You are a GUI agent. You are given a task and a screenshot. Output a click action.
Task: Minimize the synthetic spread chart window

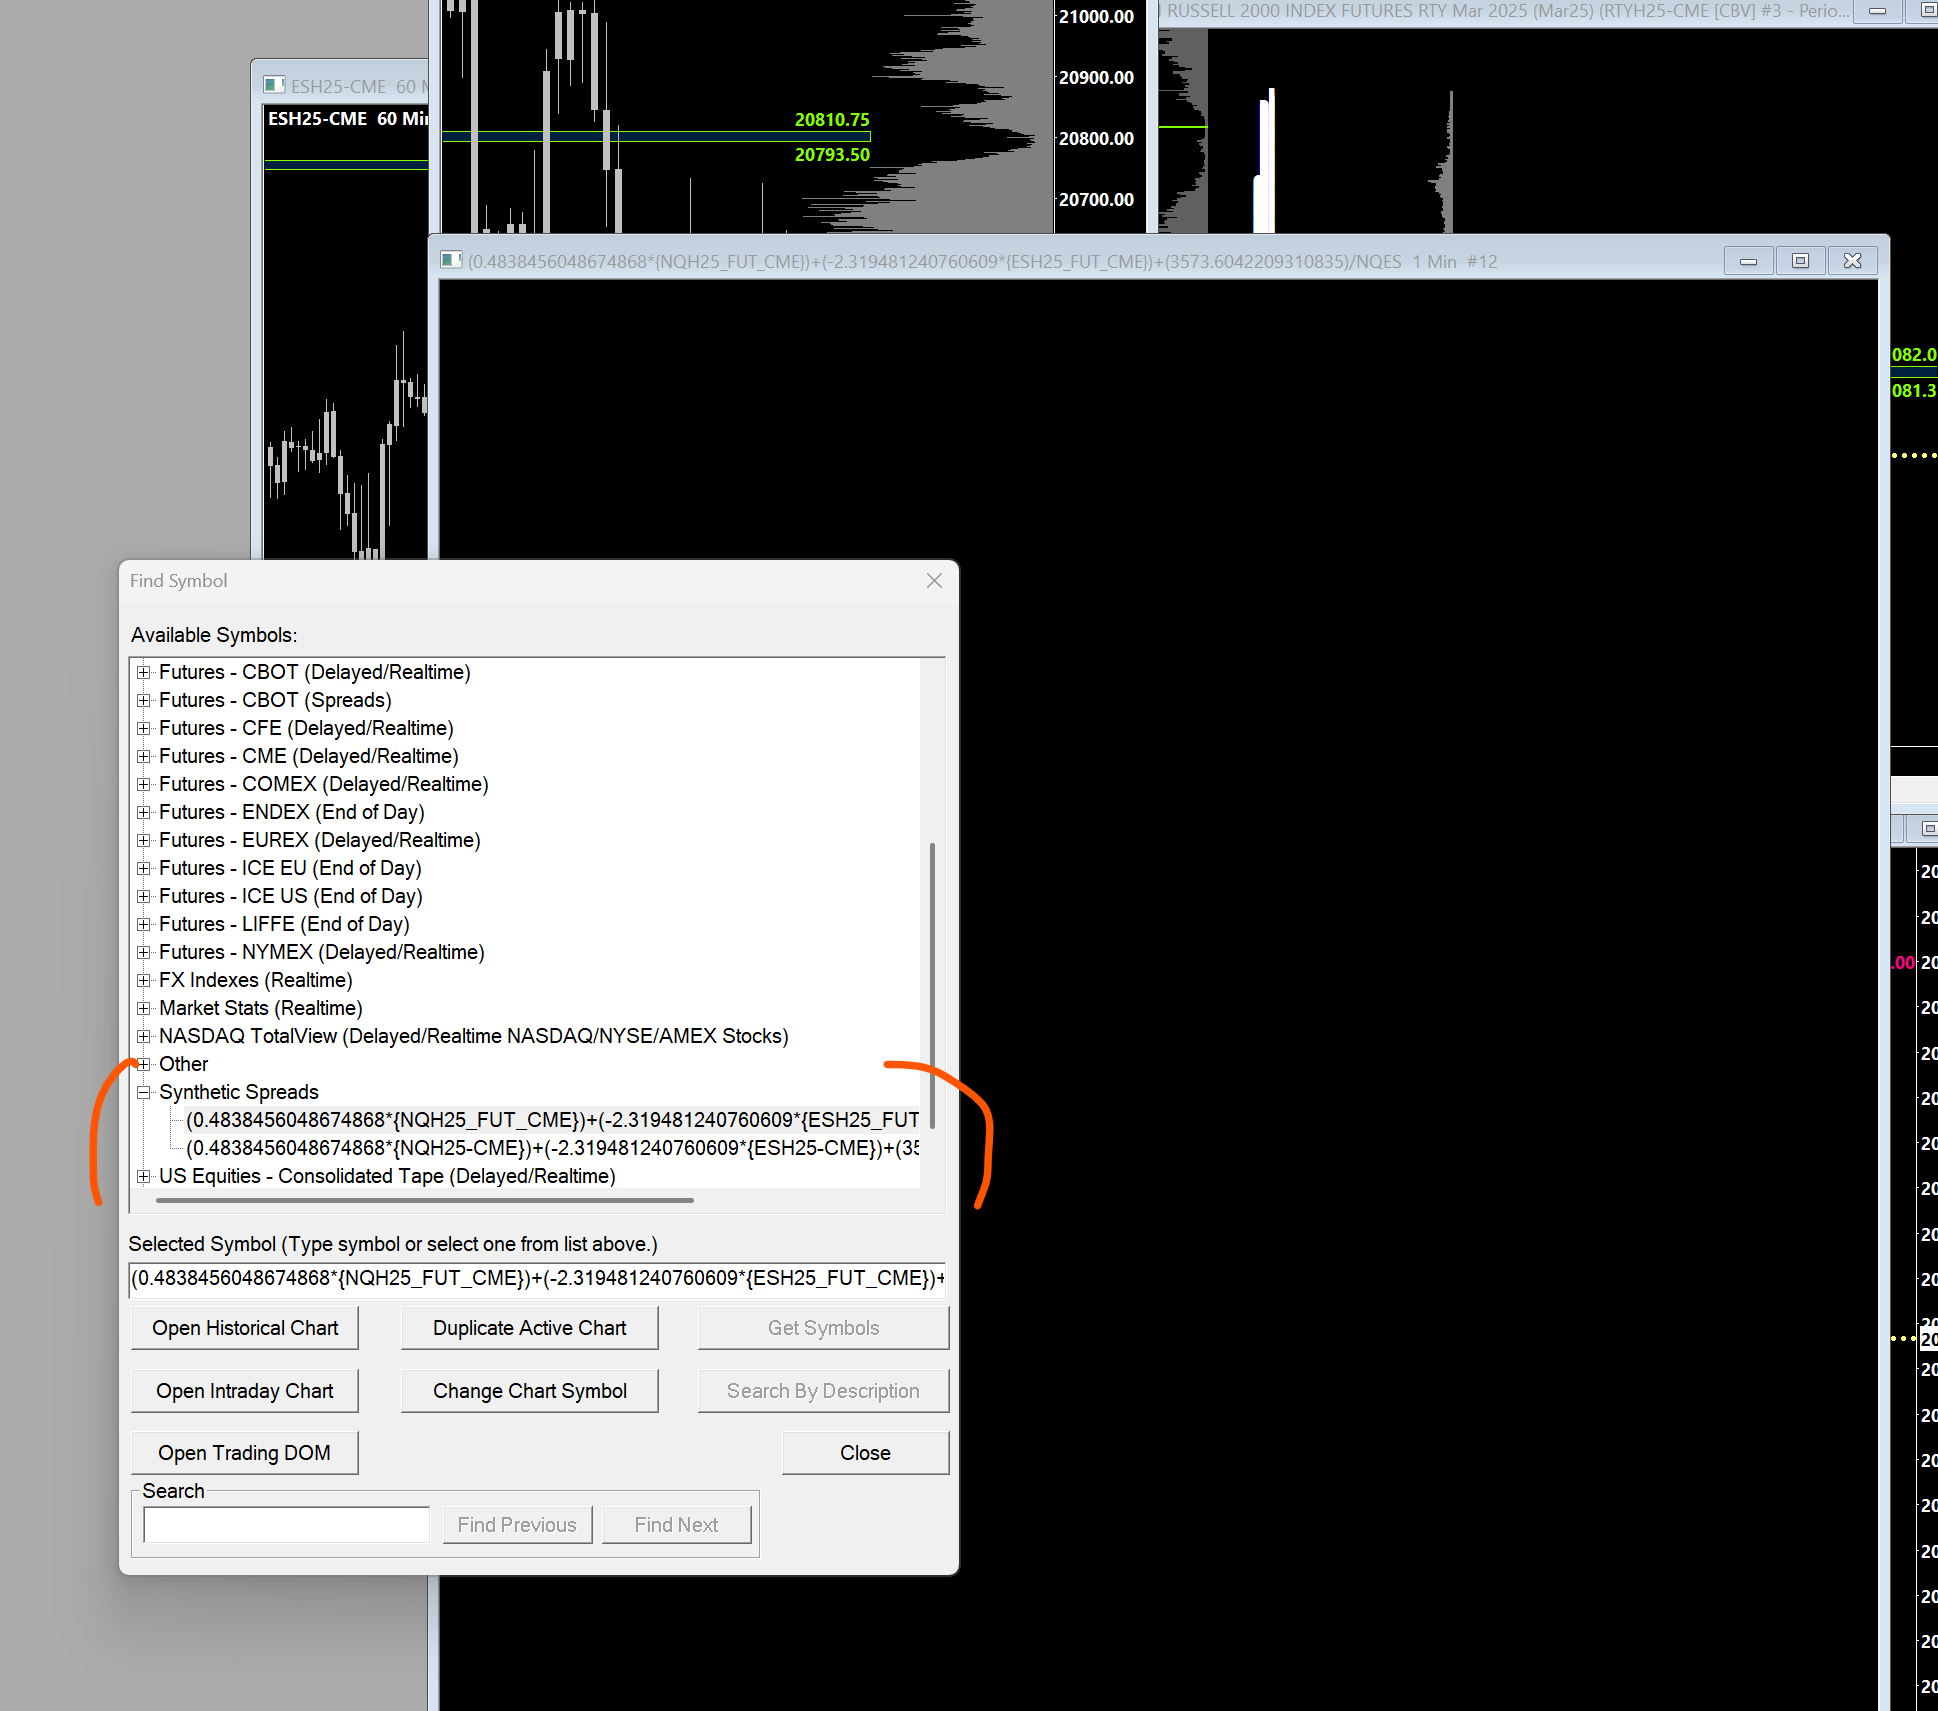1748,261
